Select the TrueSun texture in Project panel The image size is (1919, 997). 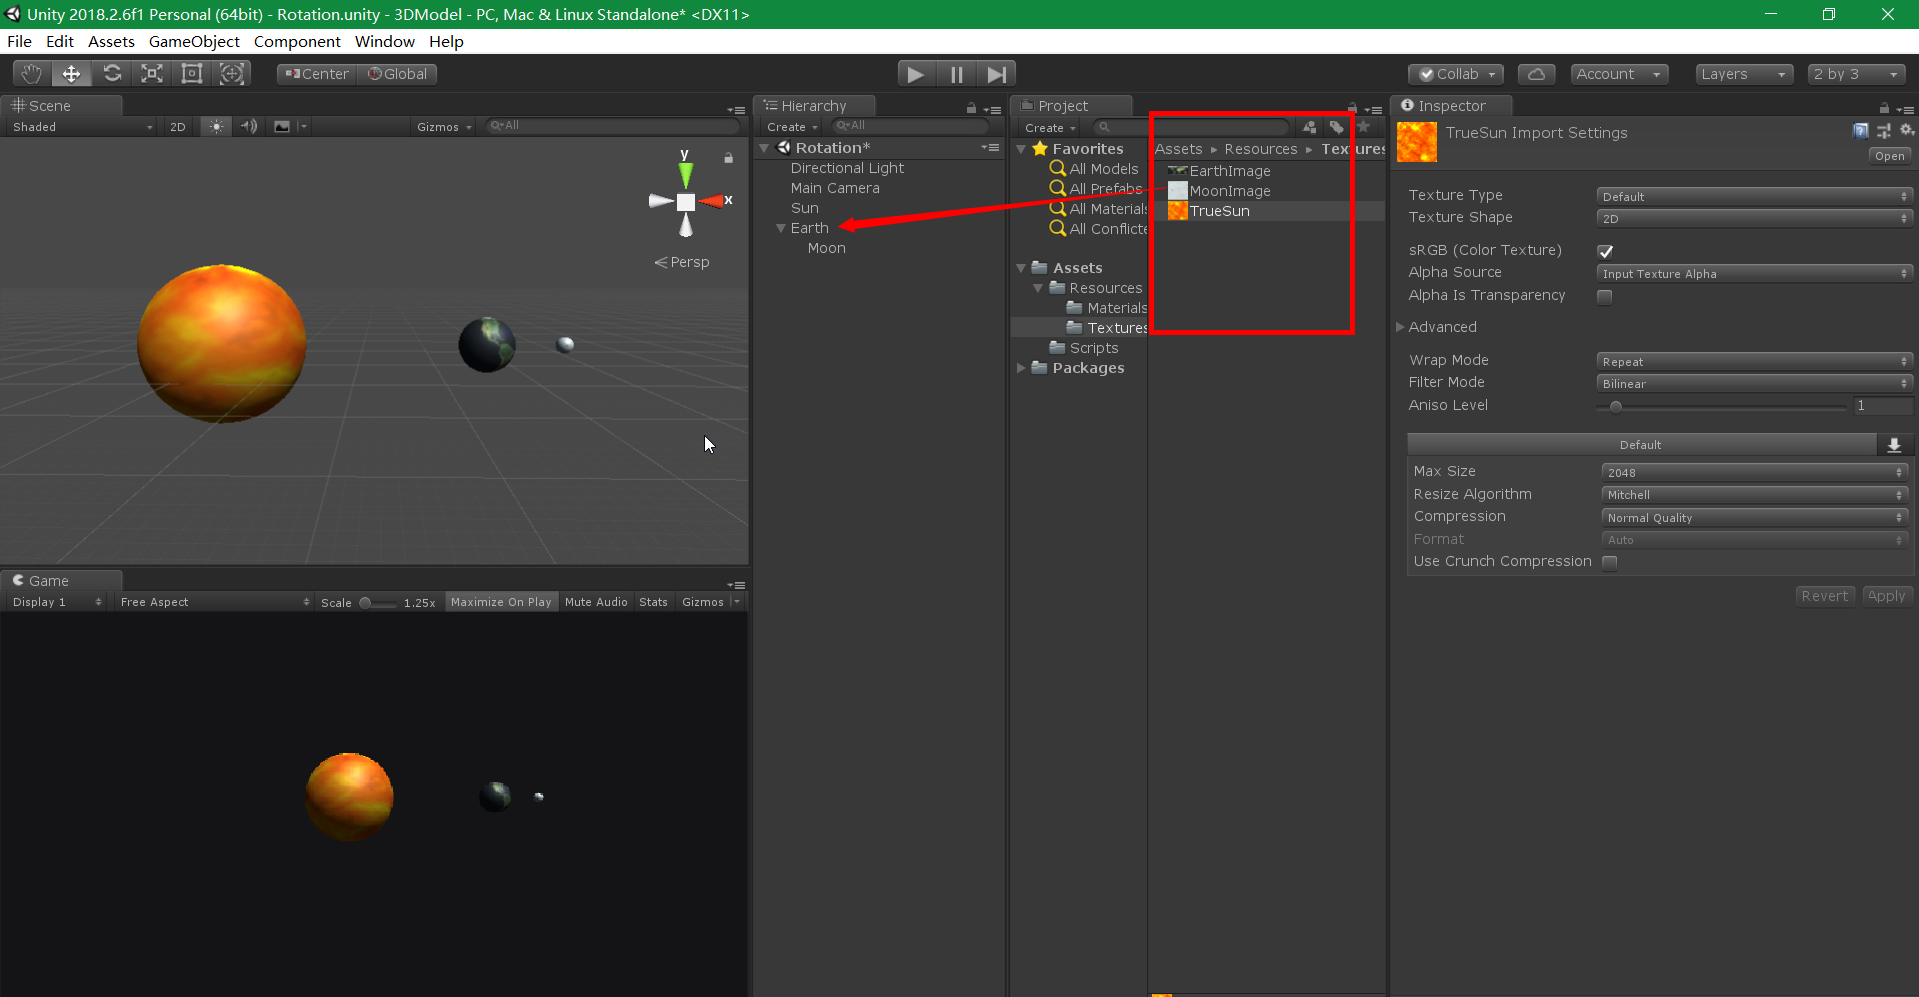point(1219,211)
